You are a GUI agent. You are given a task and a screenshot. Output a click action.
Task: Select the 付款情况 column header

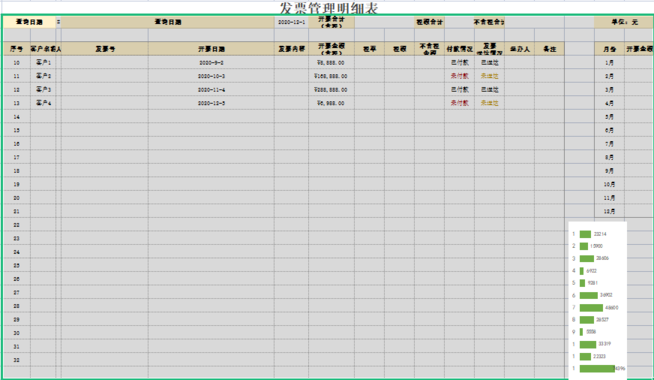pos(459,49)
